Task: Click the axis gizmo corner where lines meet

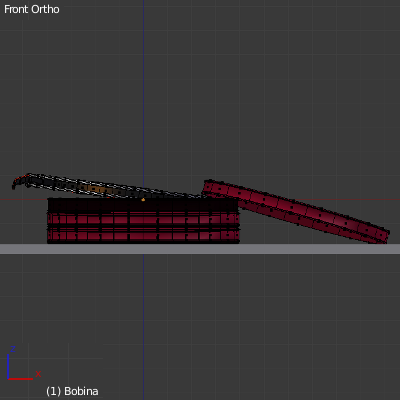Action: click(8, 379)
